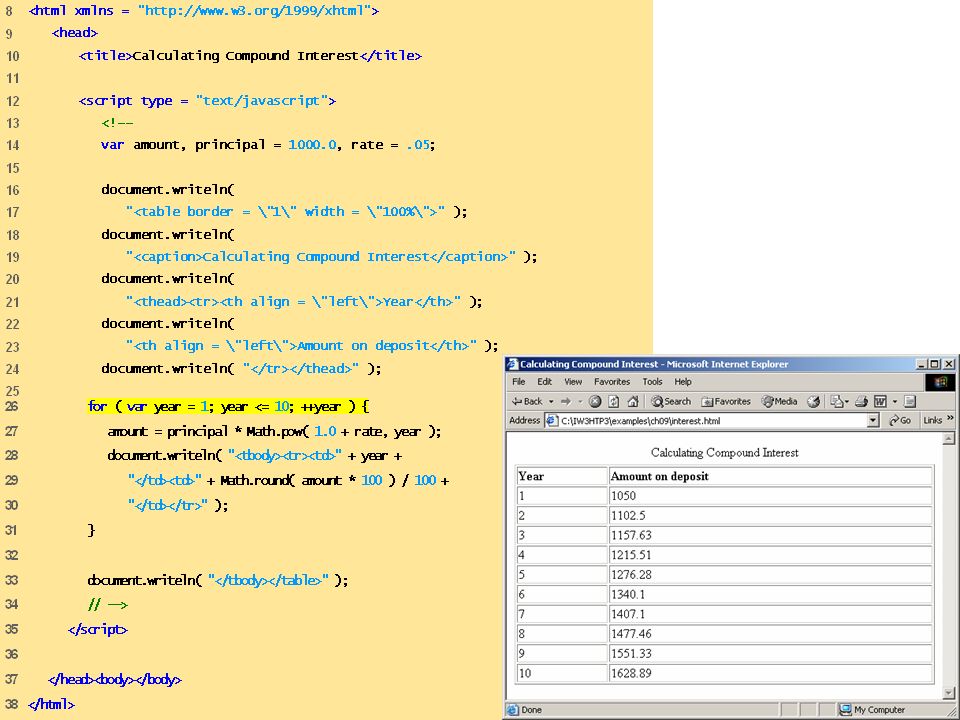Open the File menu

[519, 381]
